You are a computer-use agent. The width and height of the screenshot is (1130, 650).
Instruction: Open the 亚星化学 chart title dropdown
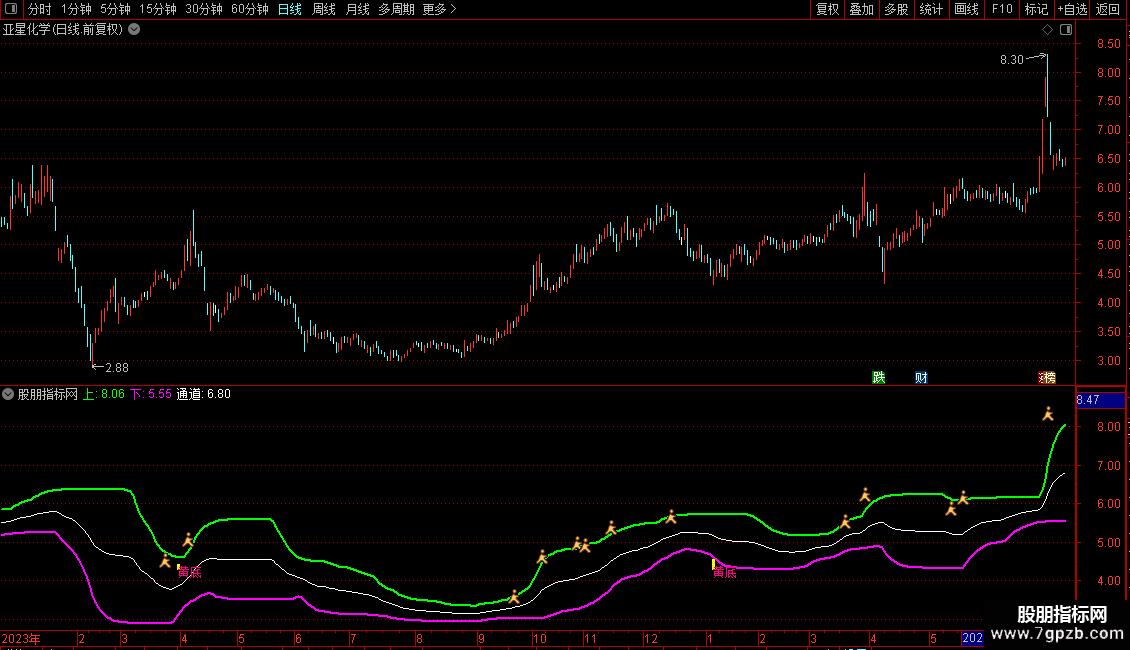click(135, 30)
